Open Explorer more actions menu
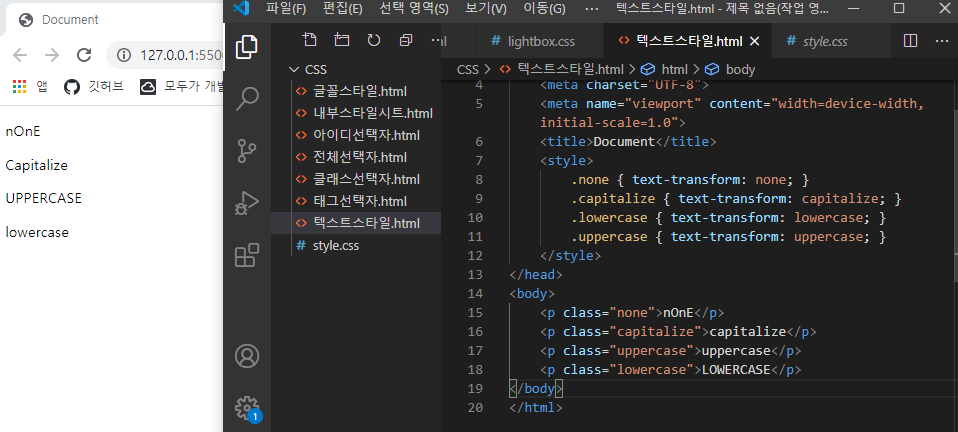This screenshot has height=432, width=958. click(x=438, y=40)
